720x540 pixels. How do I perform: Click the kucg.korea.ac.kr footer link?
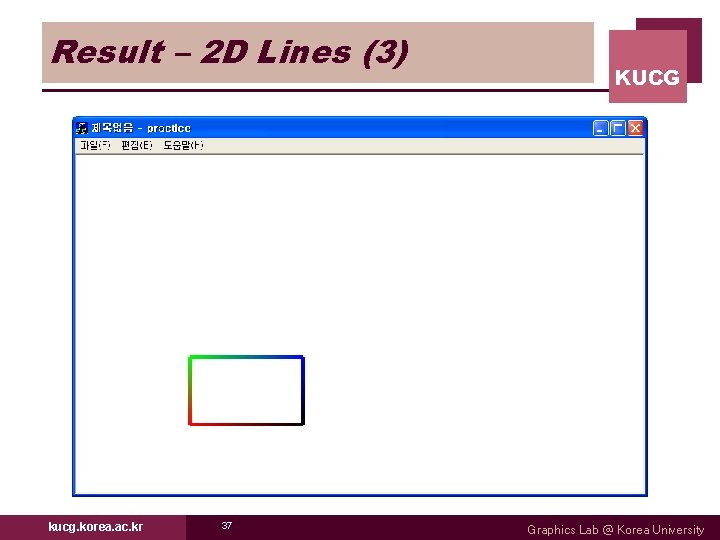tap(96, 527)
